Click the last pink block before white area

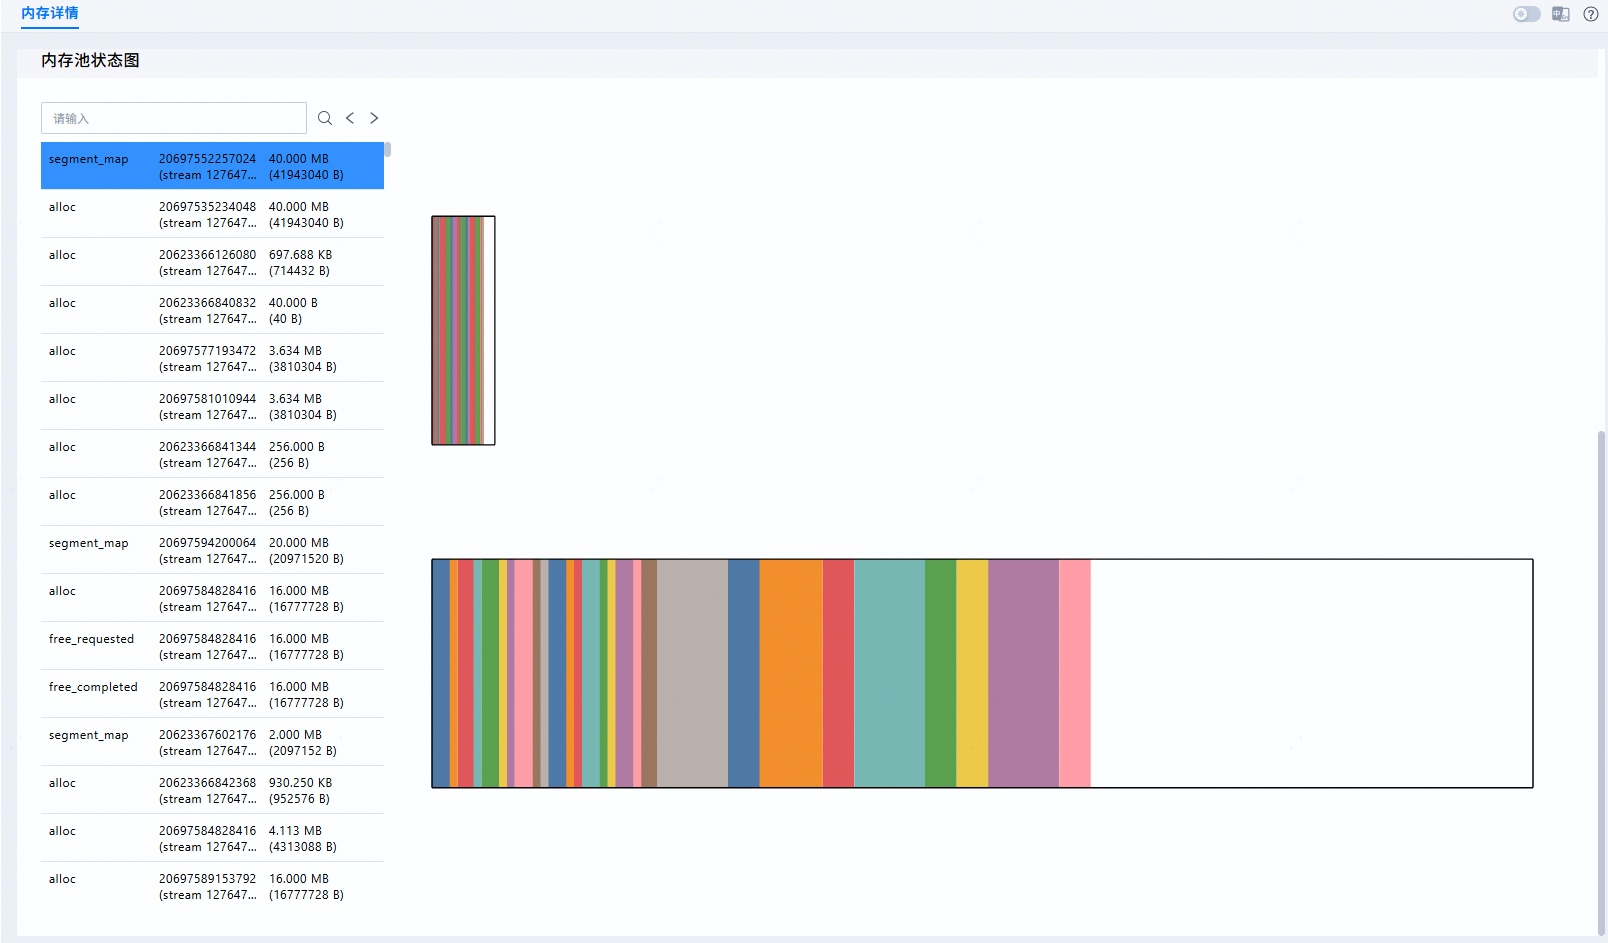click(1074, 673)
